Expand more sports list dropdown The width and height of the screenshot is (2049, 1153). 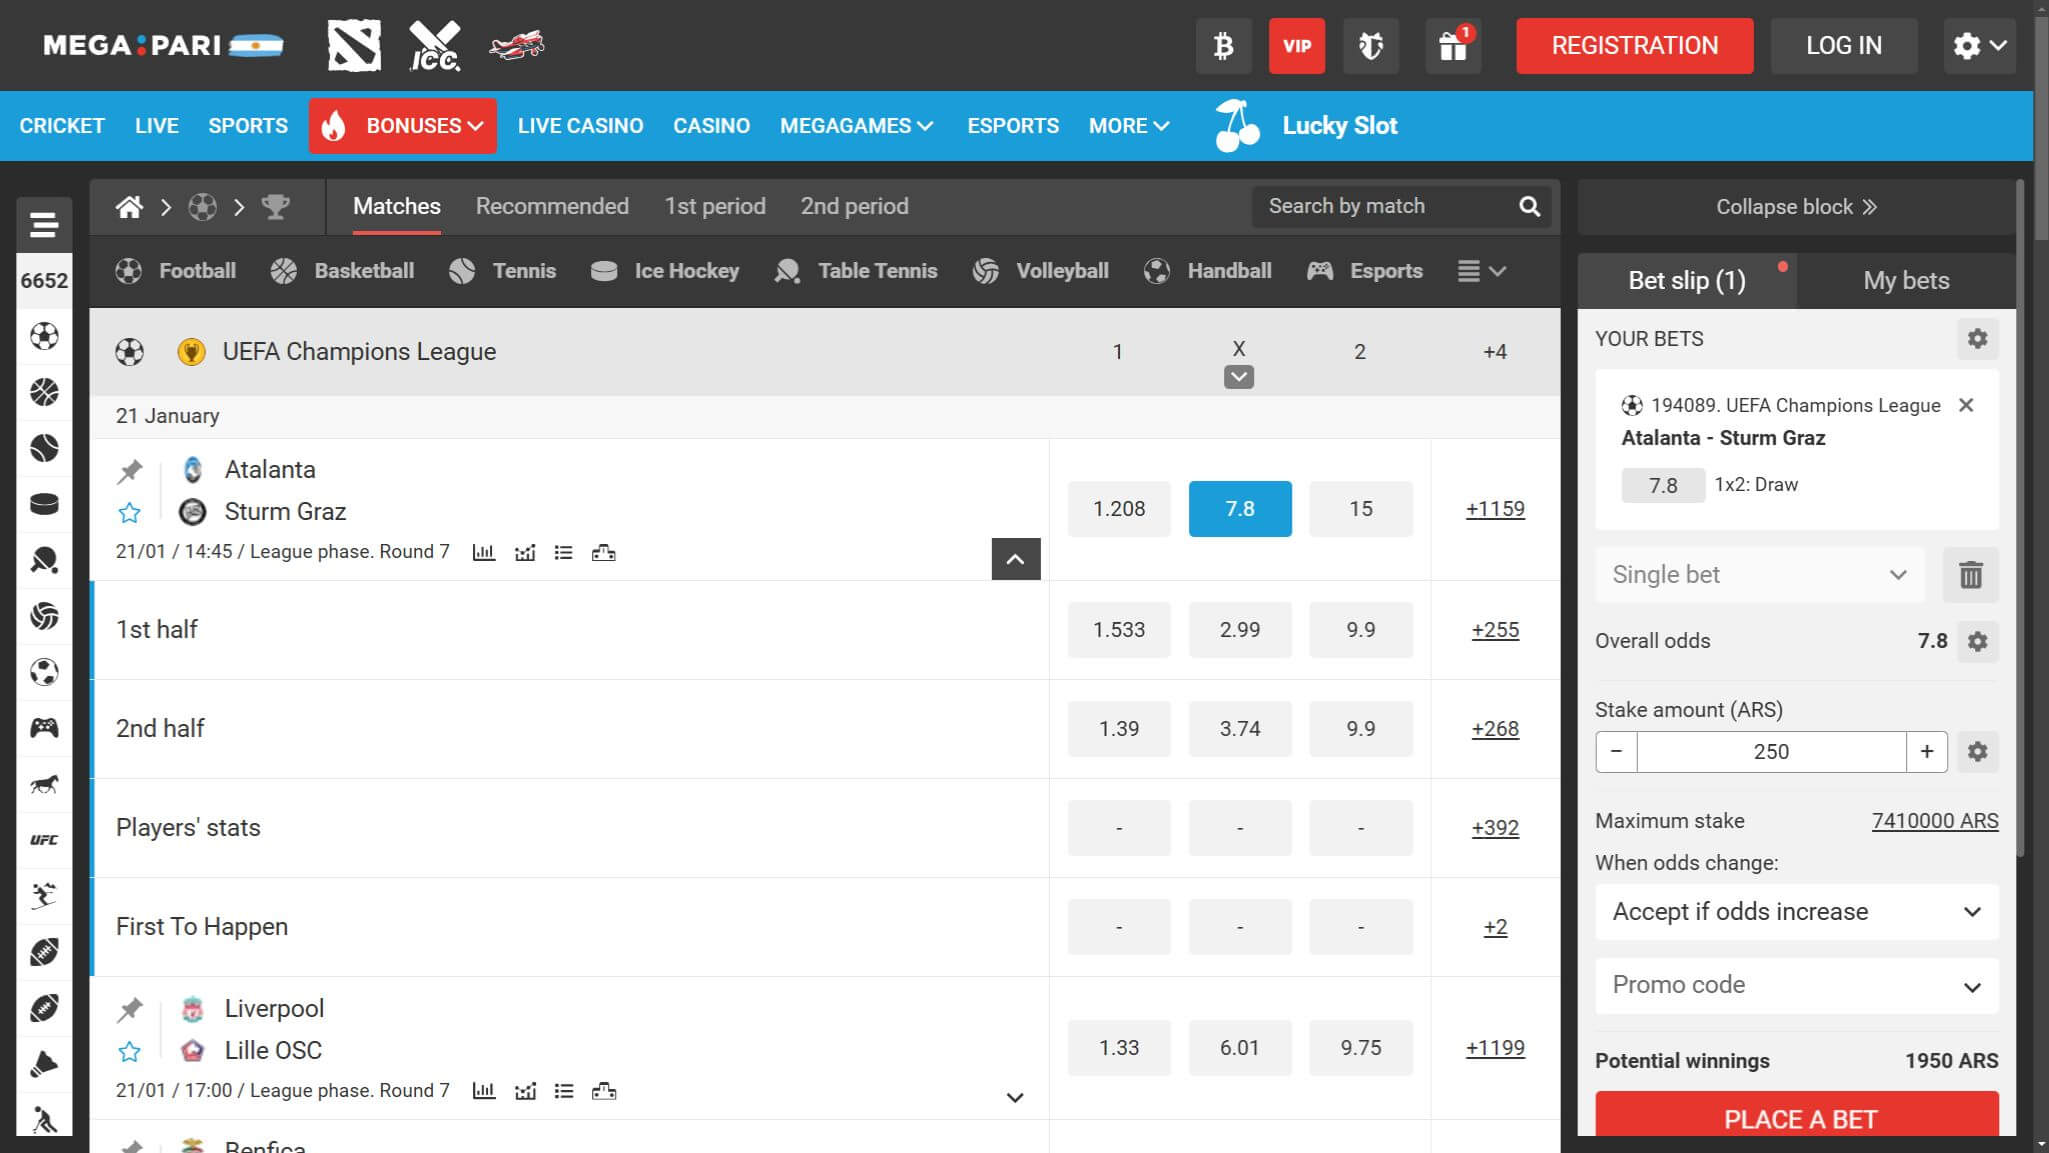pos(1481,271)
